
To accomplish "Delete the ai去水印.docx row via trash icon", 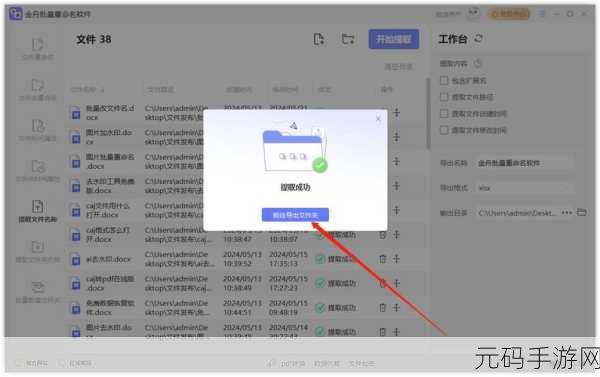I will pos(382,259).
